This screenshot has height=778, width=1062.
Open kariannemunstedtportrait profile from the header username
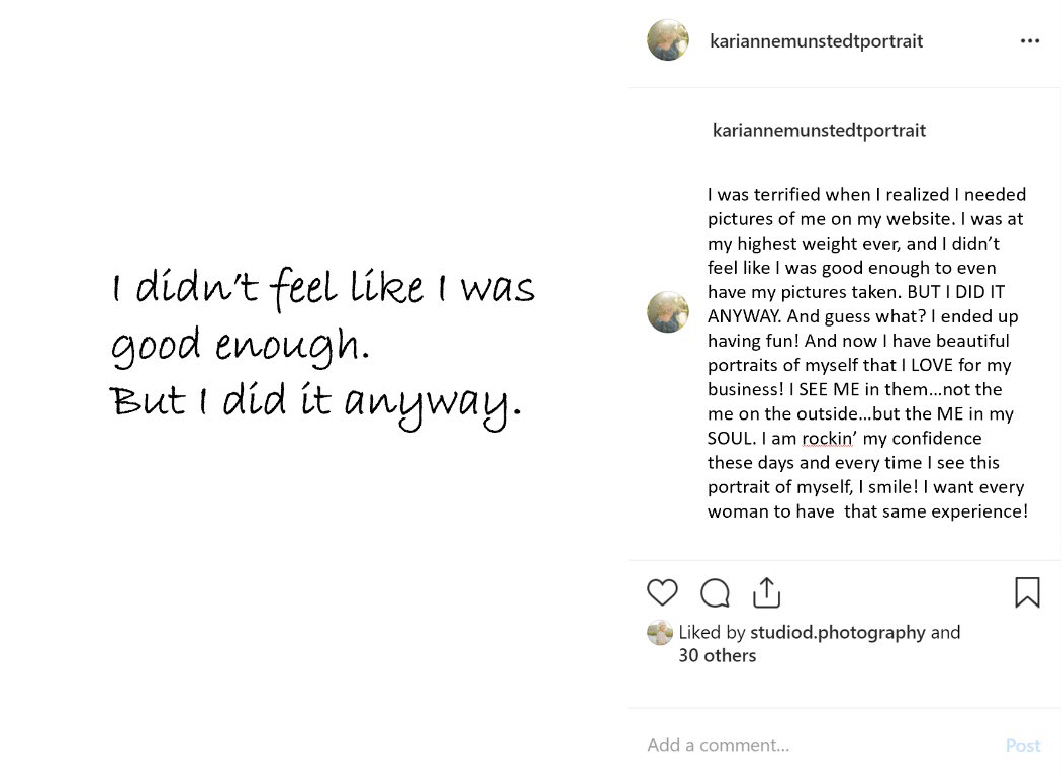(x=816, y=41)
